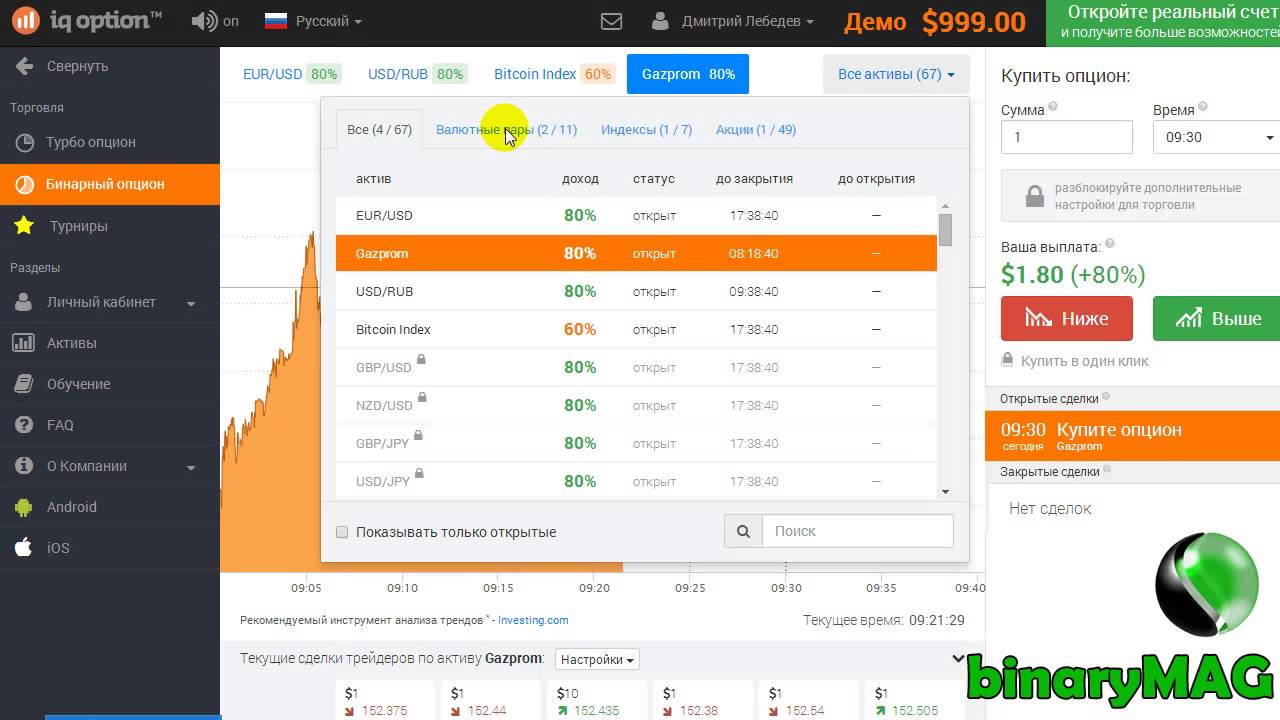Click the lock icon beside NZD/USD
1280x720 pixels.
point(422,397)
